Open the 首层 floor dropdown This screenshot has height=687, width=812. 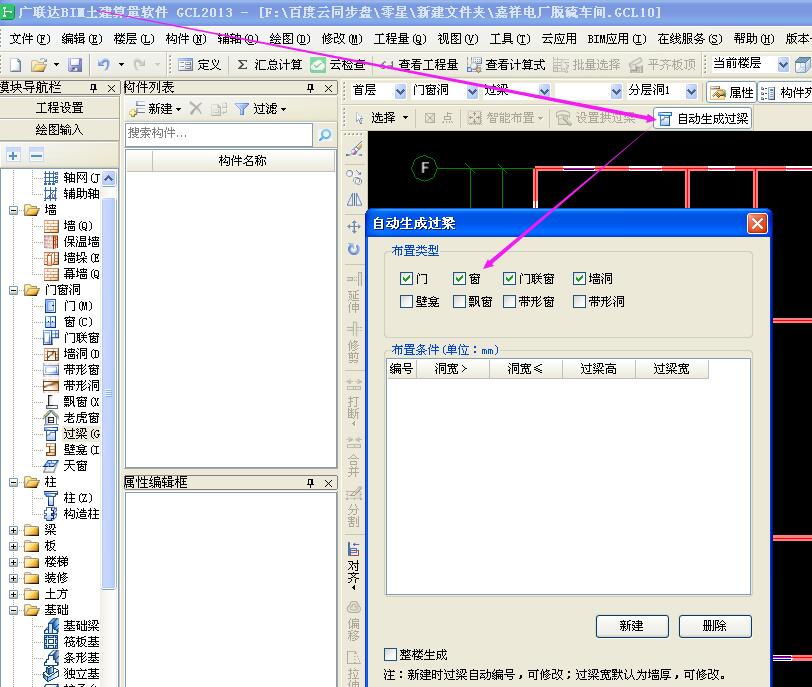point(400,92)
